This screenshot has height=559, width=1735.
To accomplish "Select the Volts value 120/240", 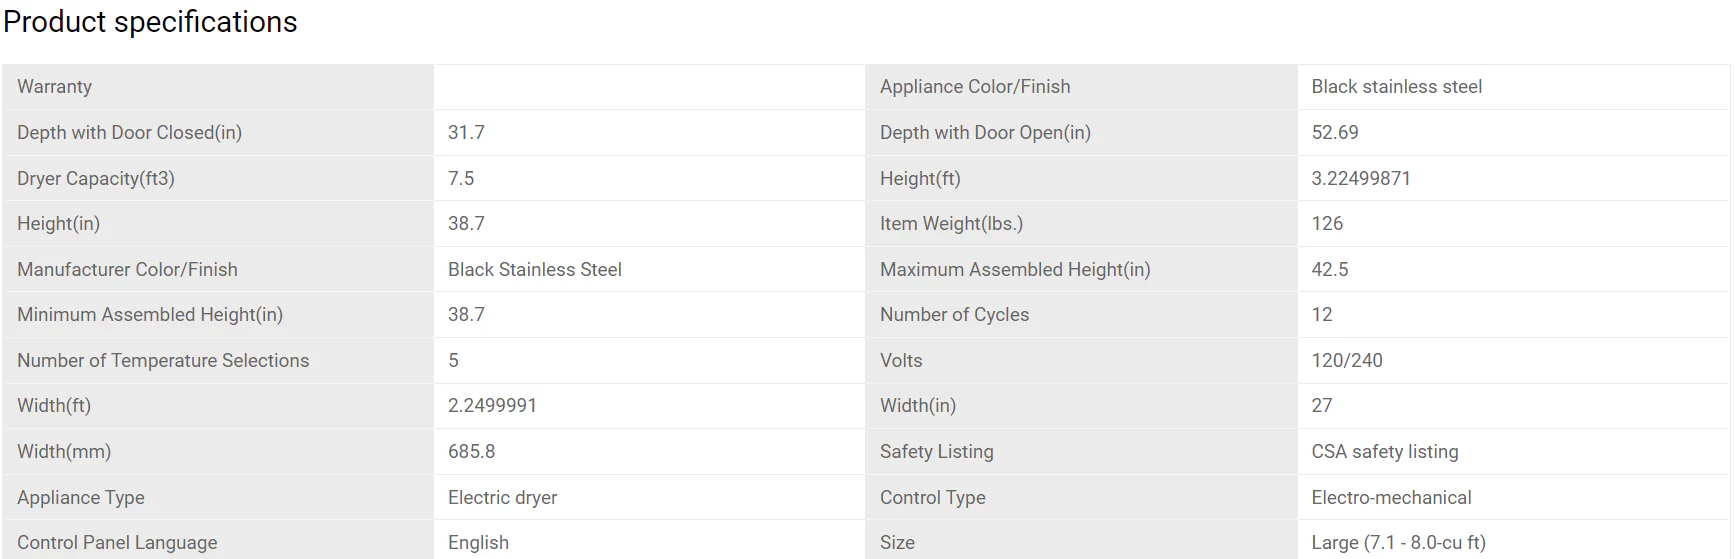I will [1347, 361].
